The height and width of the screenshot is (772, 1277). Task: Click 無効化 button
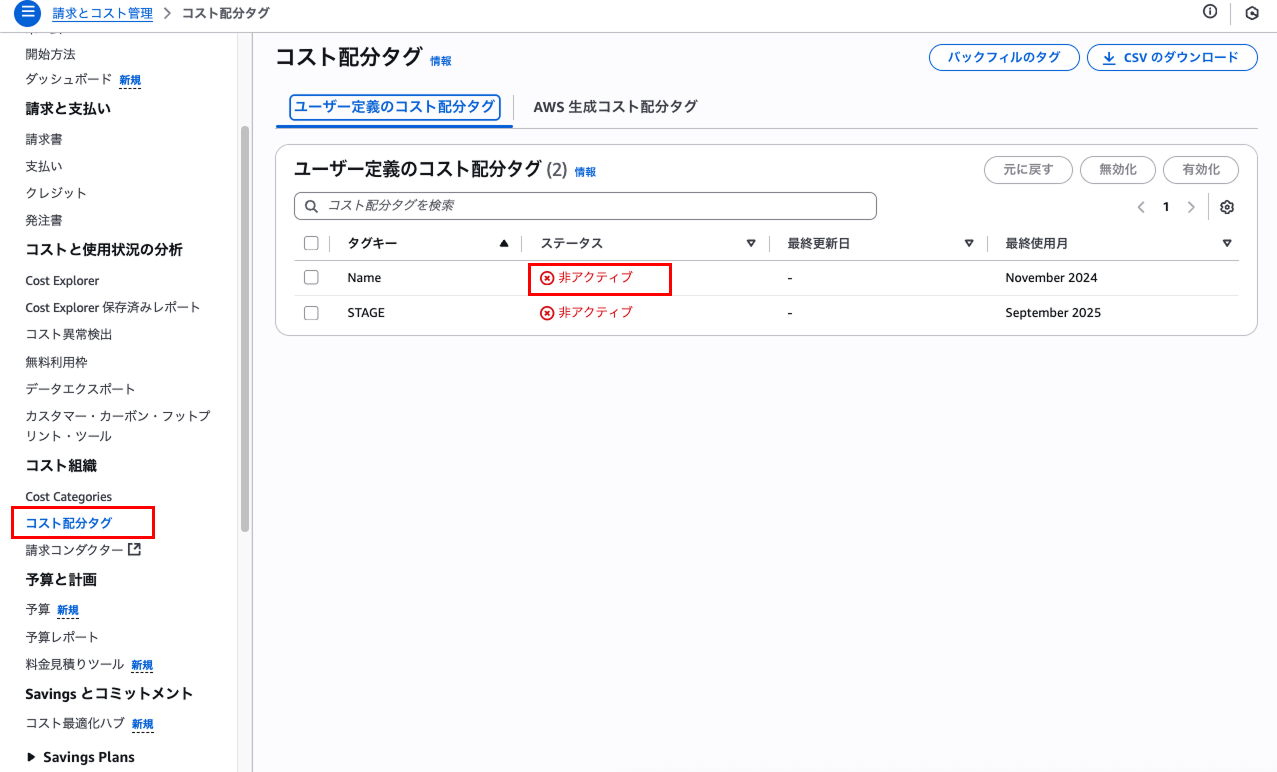pos(1118,170)
